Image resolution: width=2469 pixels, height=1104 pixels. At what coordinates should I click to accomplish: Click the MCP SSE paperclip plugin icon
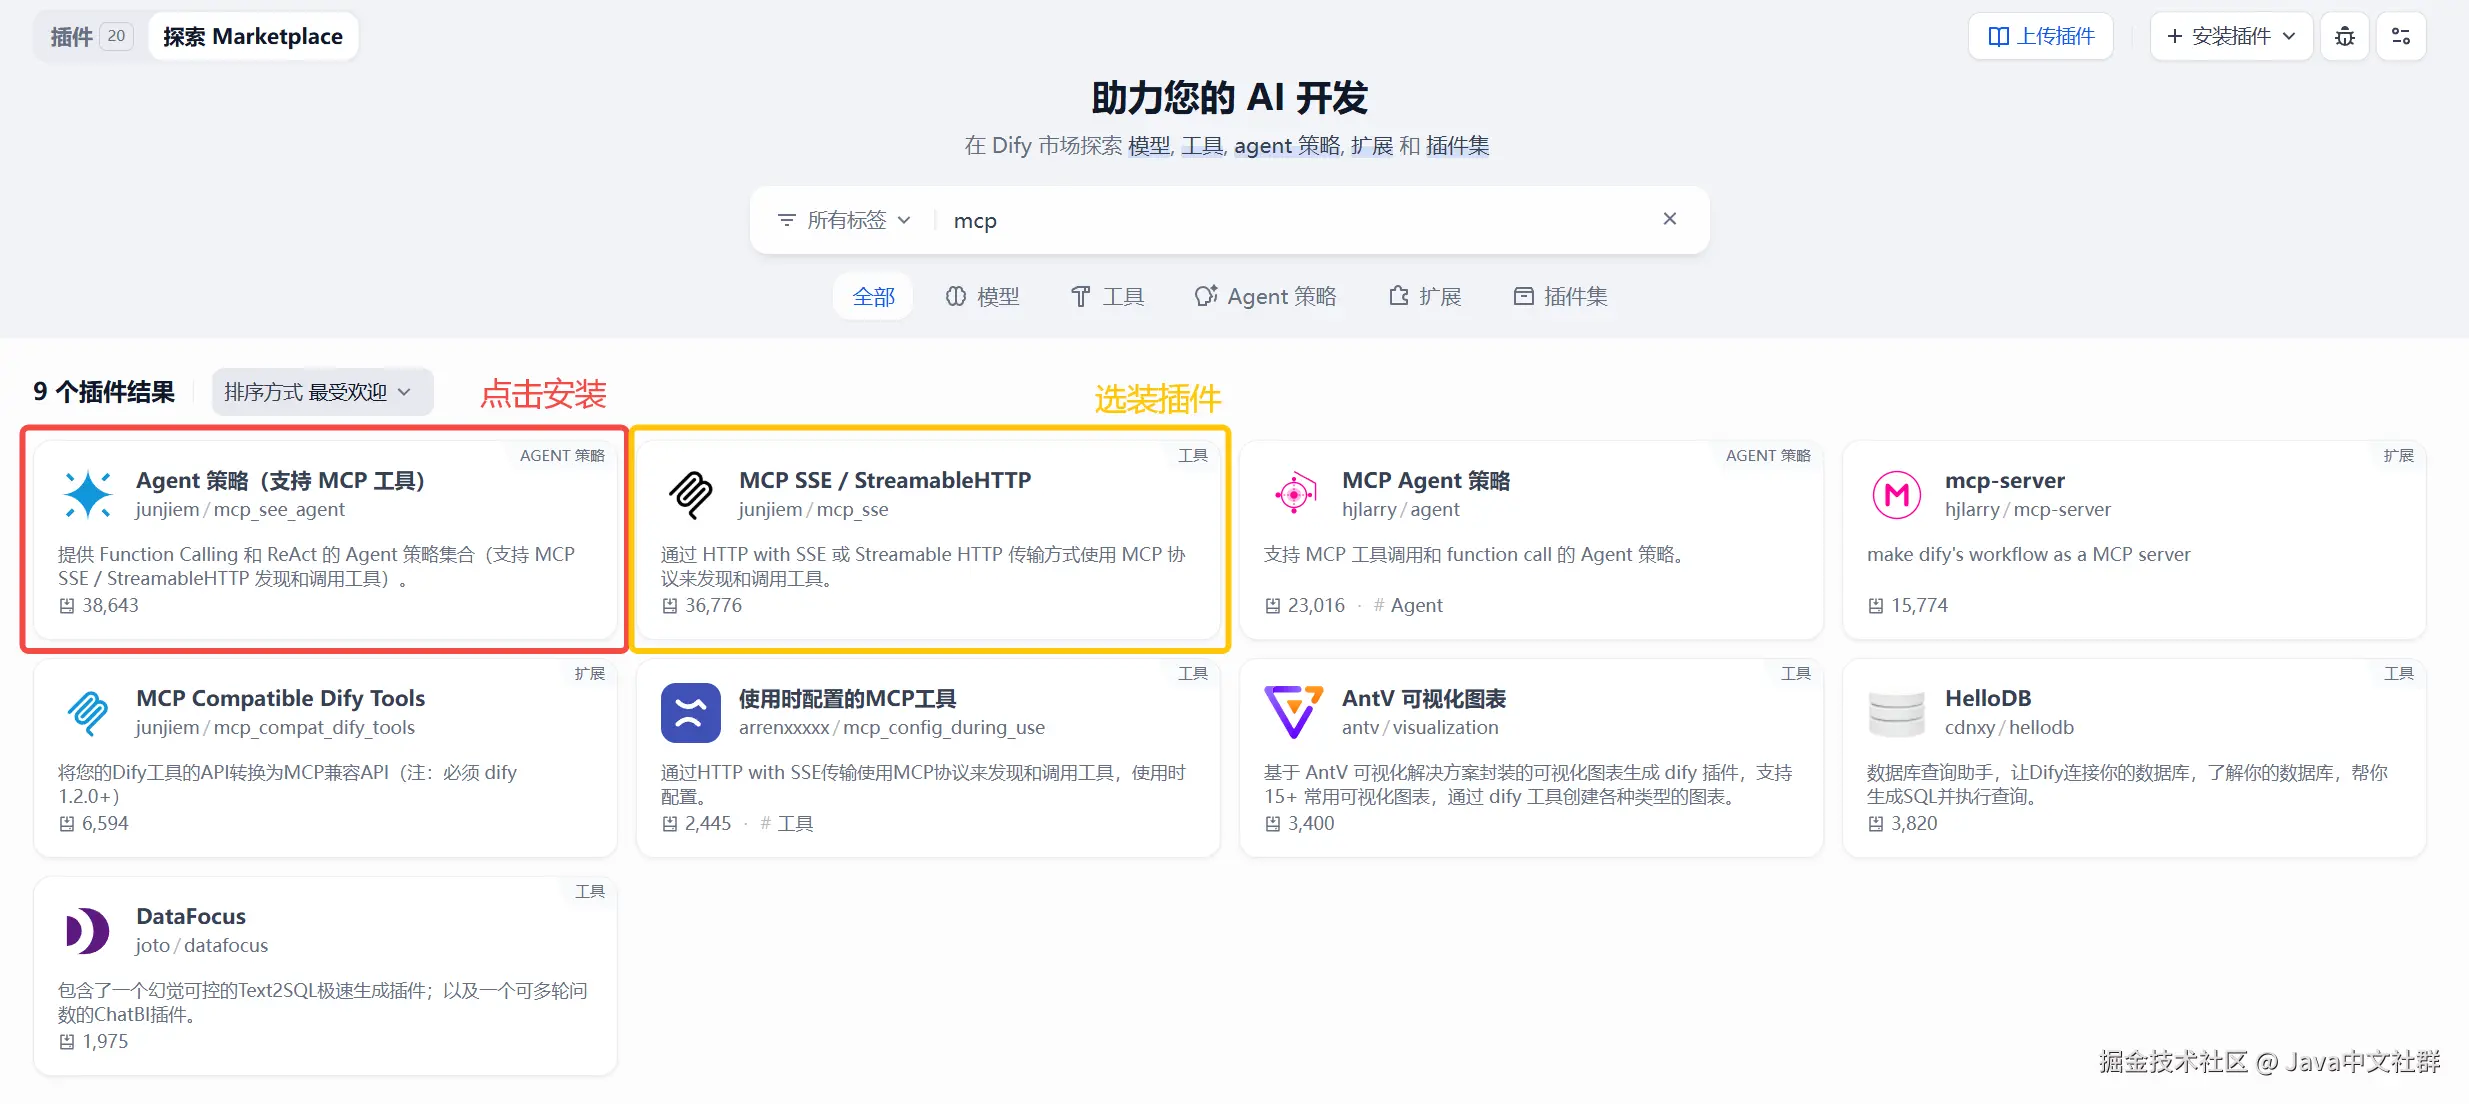(x=691, y=495)
